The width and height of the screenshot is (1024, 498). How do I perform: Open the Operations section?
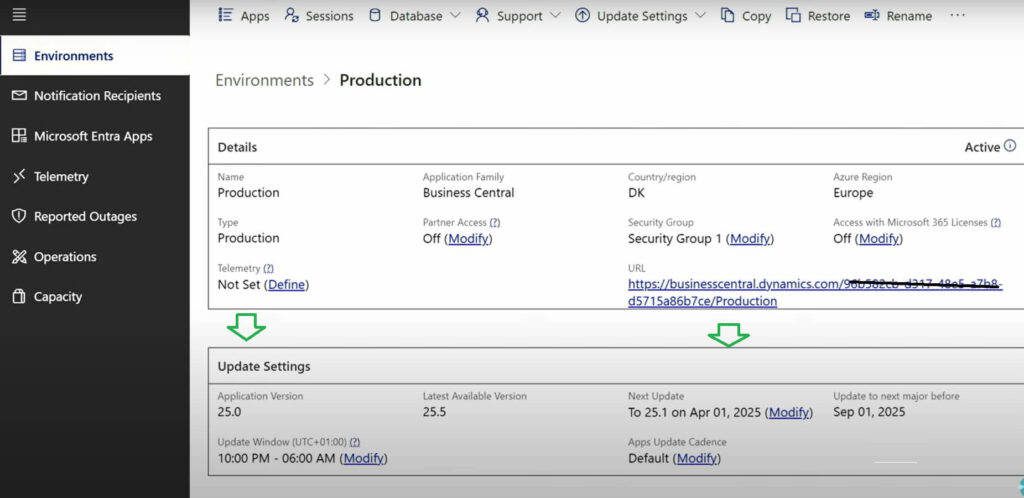coord(65,257)
